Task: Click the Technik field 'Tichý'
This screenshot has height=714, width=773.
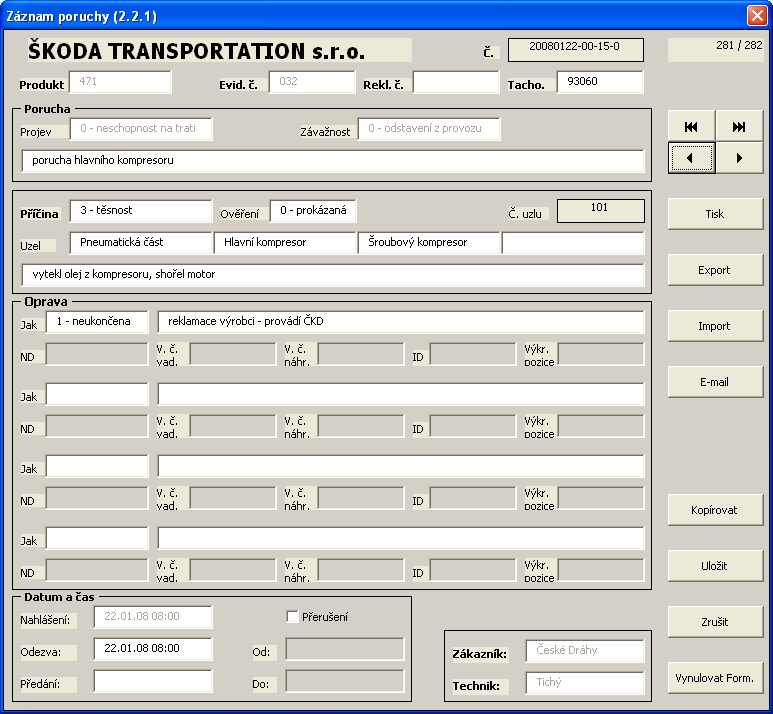Action: [585, 683]
